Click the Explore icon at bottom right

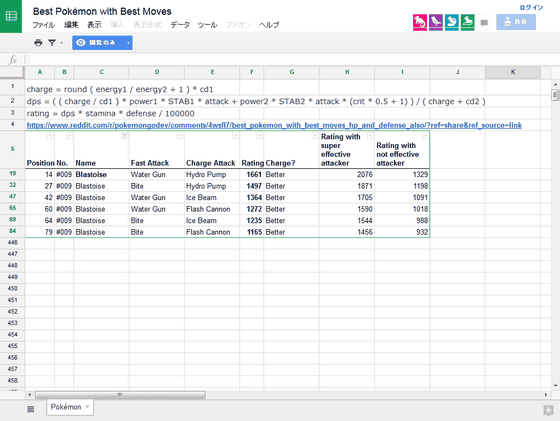(x=548, y=410)
